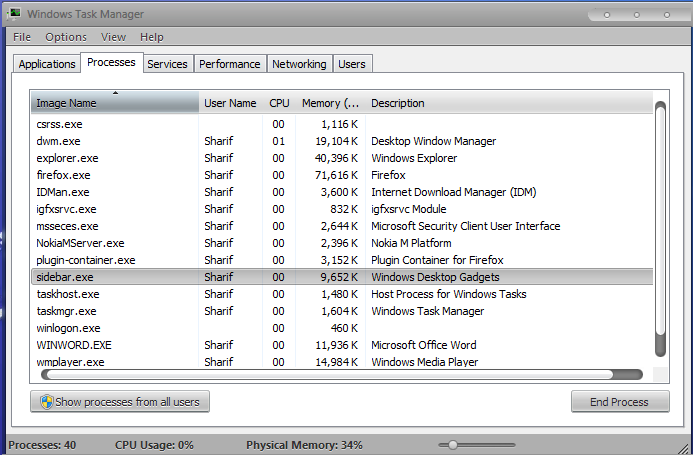Sort processes by CPU column
693x455 pixels.
[x=278, y=103]
